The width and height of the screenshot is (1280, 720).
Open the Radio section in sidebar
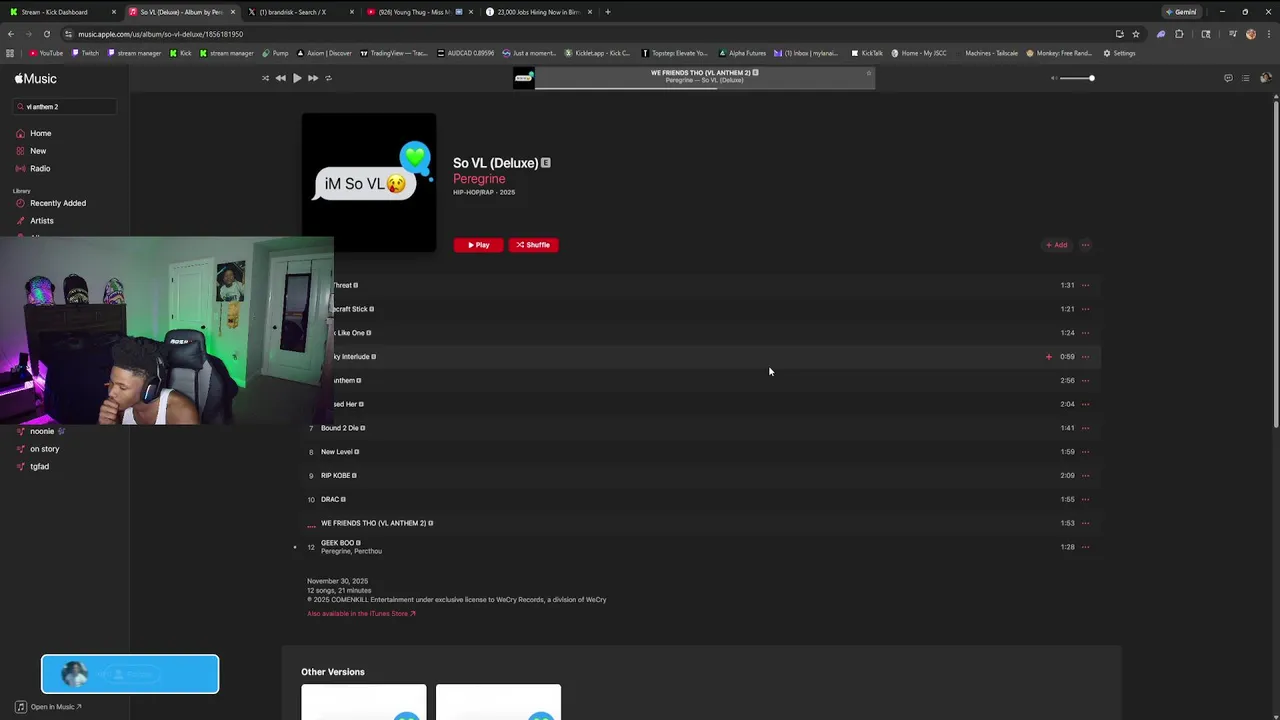[x=40, y=168]
